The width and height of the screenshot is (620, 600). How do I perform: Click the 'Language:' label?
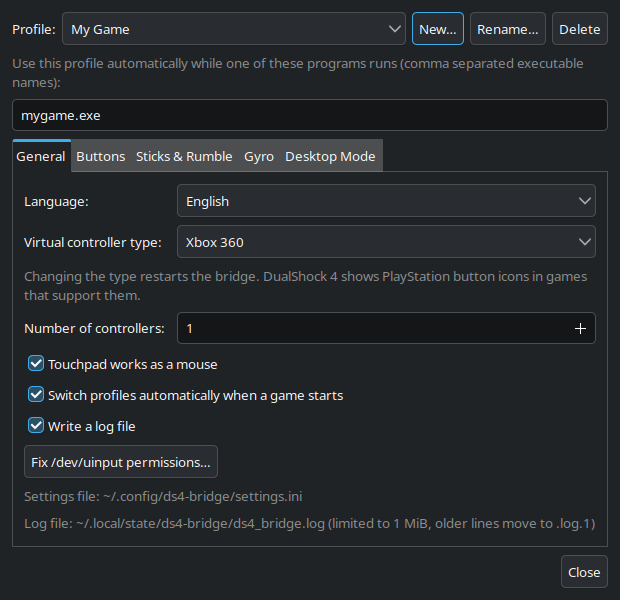pyautogui.click(x=57, y=201)
